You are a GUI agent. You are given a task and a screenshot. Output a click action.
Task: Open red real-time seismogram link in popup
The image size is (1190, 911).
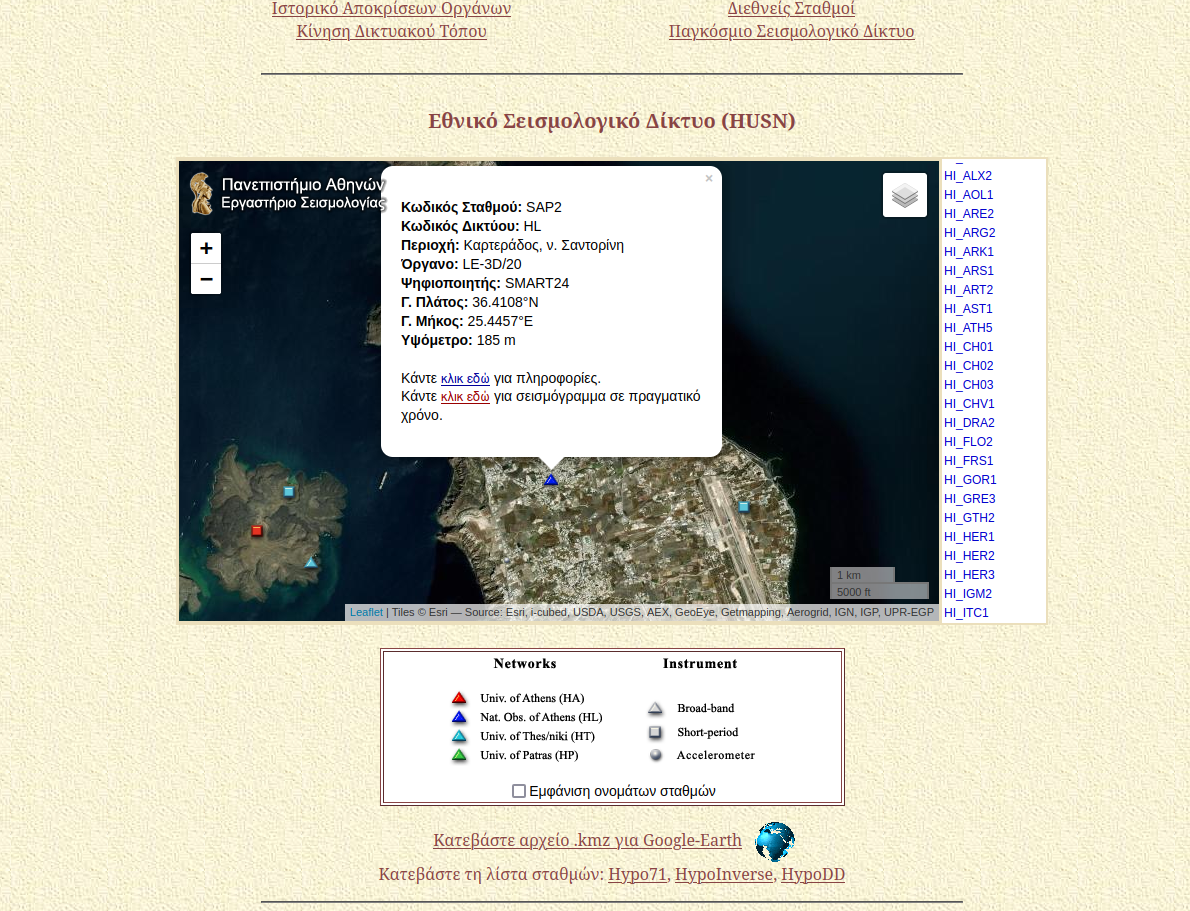tap(465, 396)
